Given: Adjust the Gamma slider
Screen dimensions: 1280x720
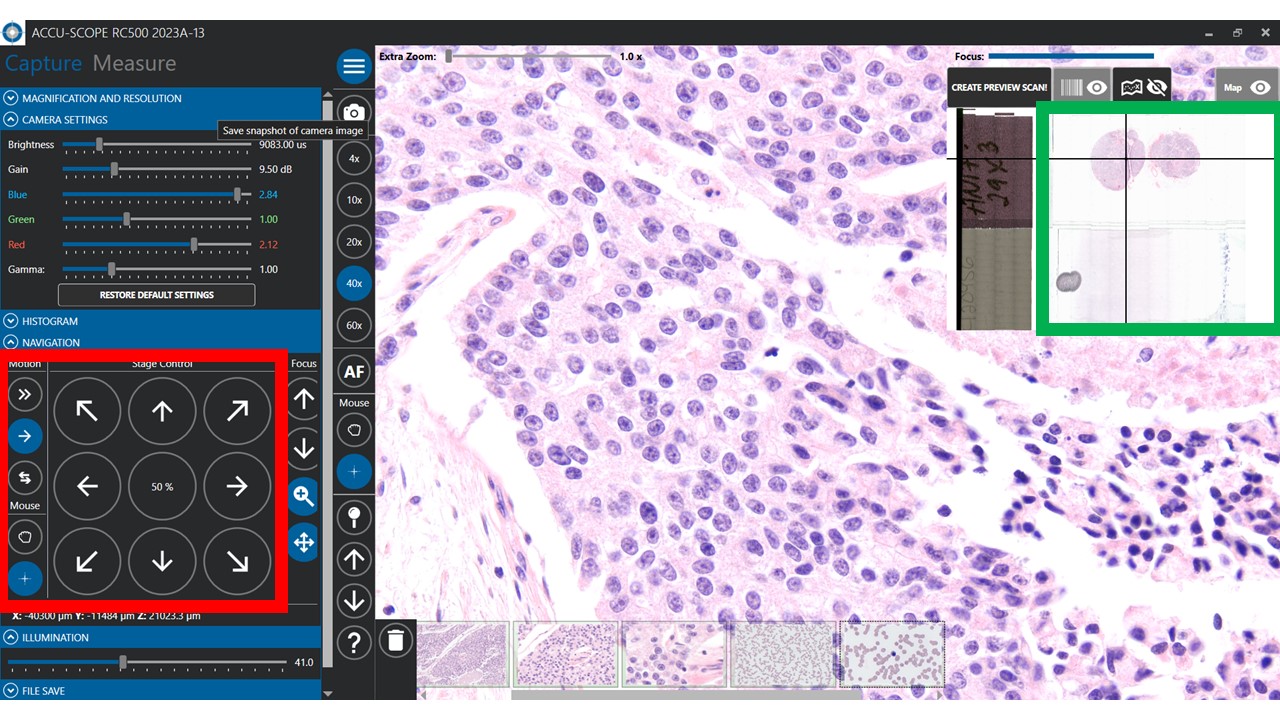Looking at the screenshot, I should [x=157, y=269].
